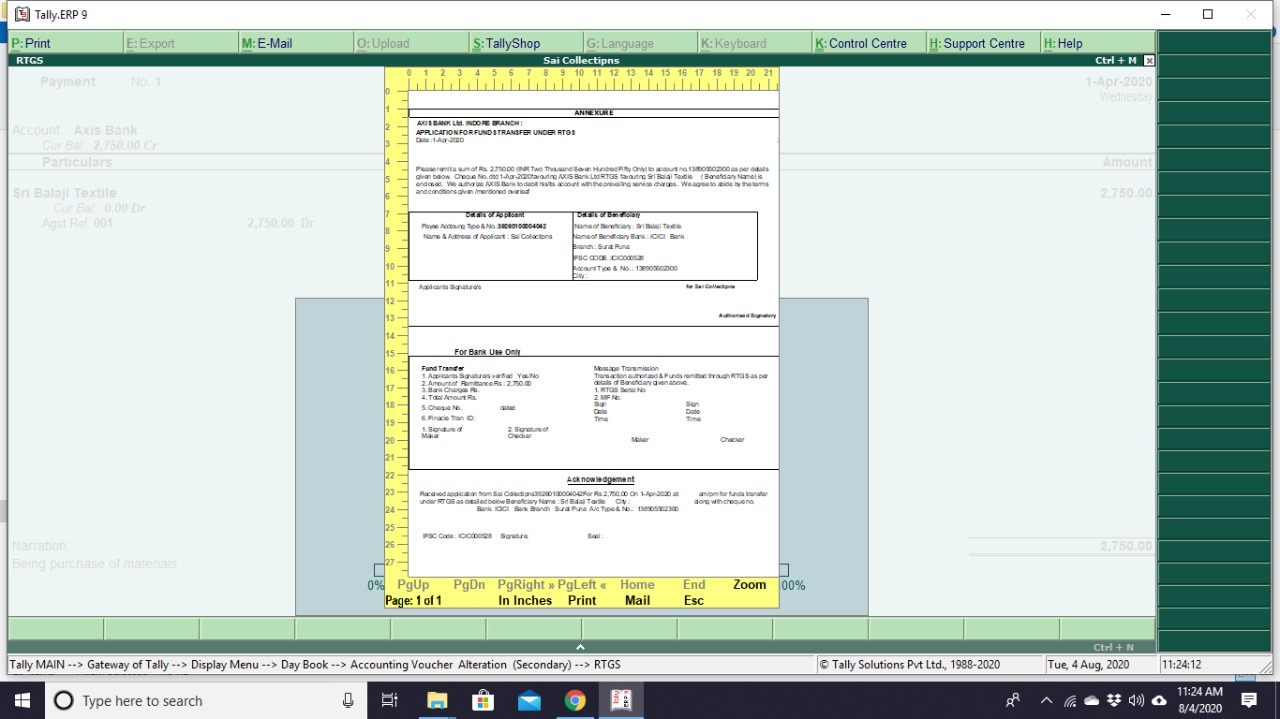This screenshot has width=1280, height=719.
Task: Open the P: Print menu
Action: point(32,43)
